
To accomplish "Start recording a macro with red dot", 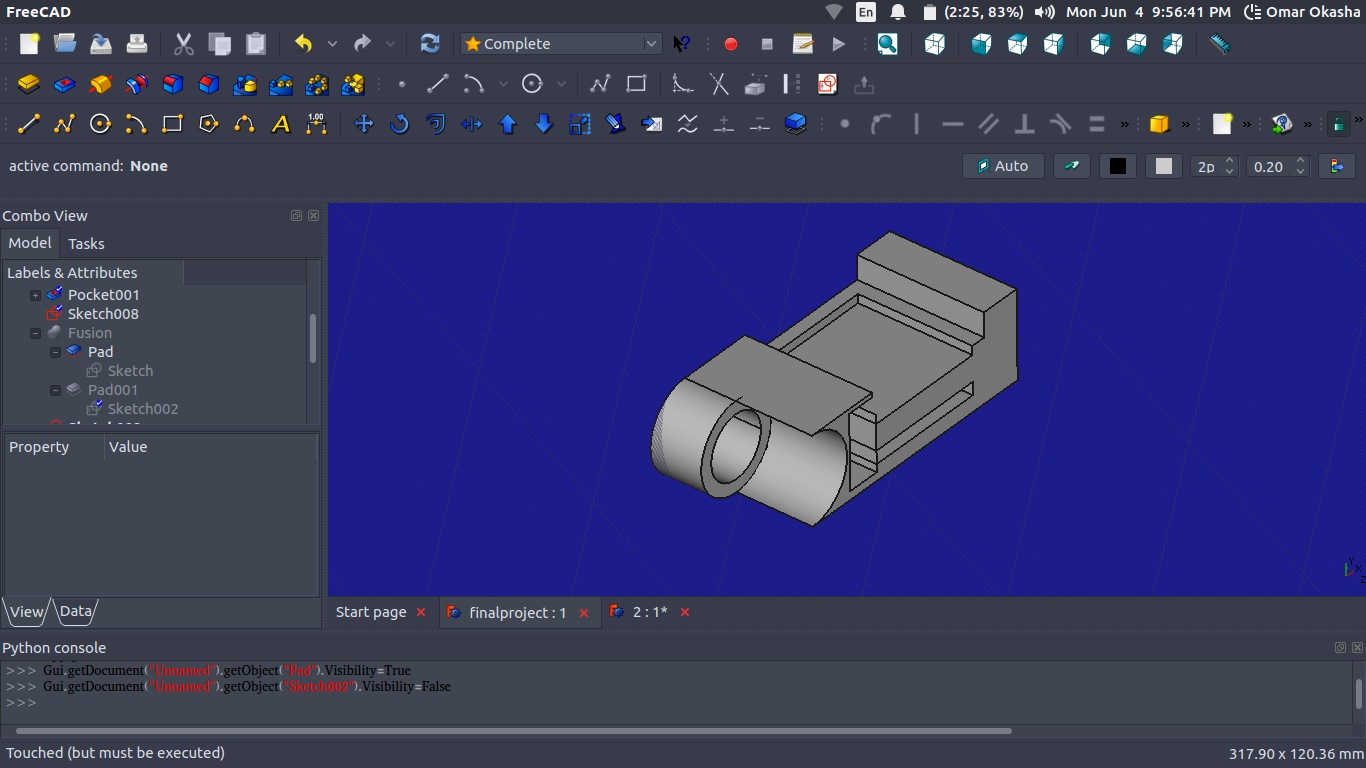I will tap(731, 44).
